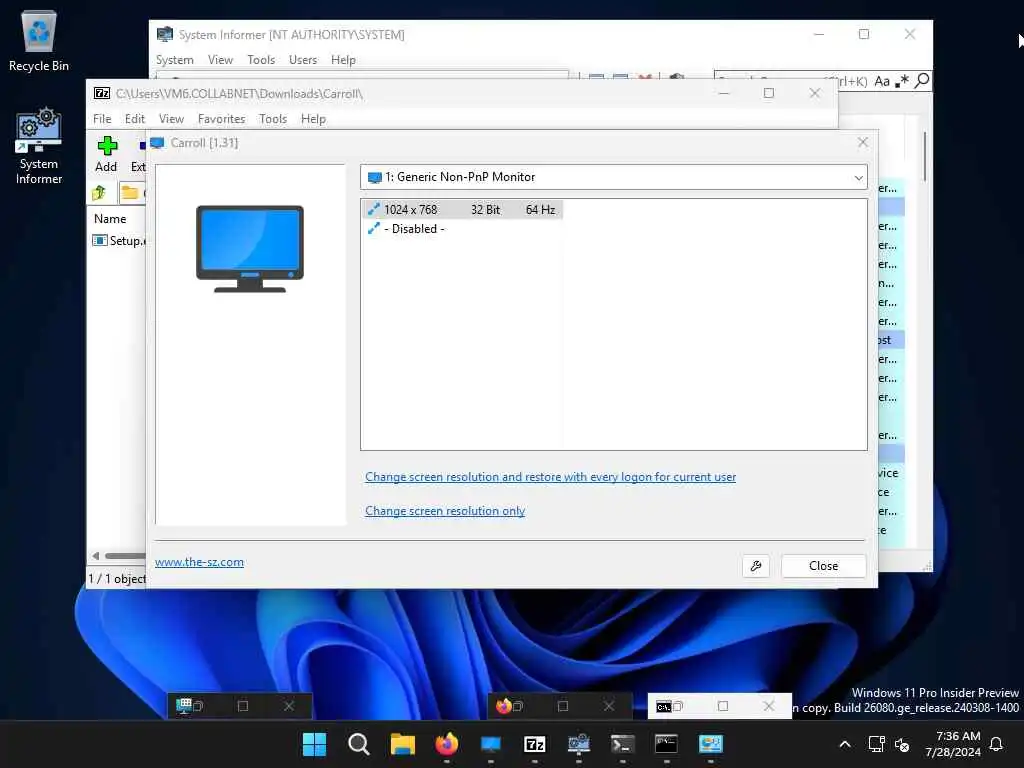The width and height of the screenshot is (1024, 768).
Task: Open Tools menu in System Informer
Action: [x=261, y=60]
